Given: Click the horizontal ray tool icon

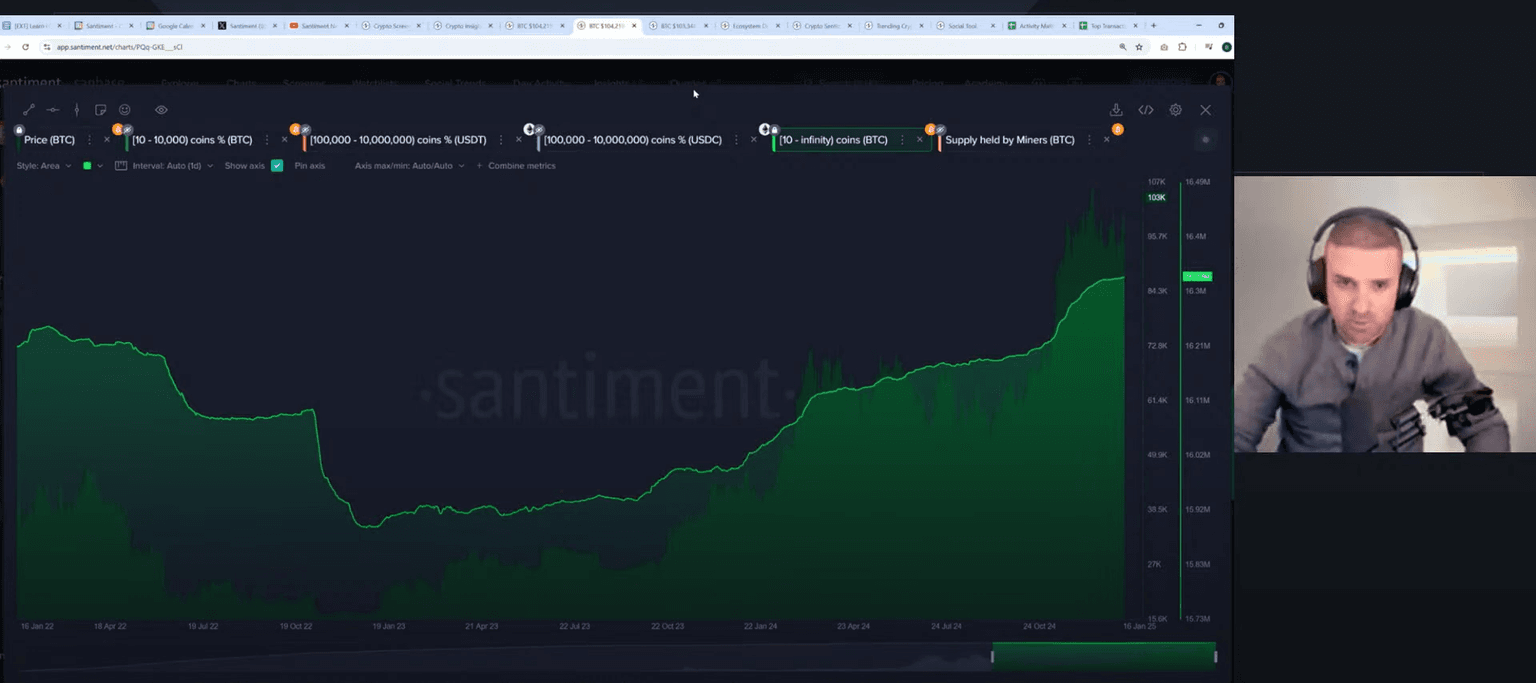Looking at the screenshot, I should click(53, 110).
